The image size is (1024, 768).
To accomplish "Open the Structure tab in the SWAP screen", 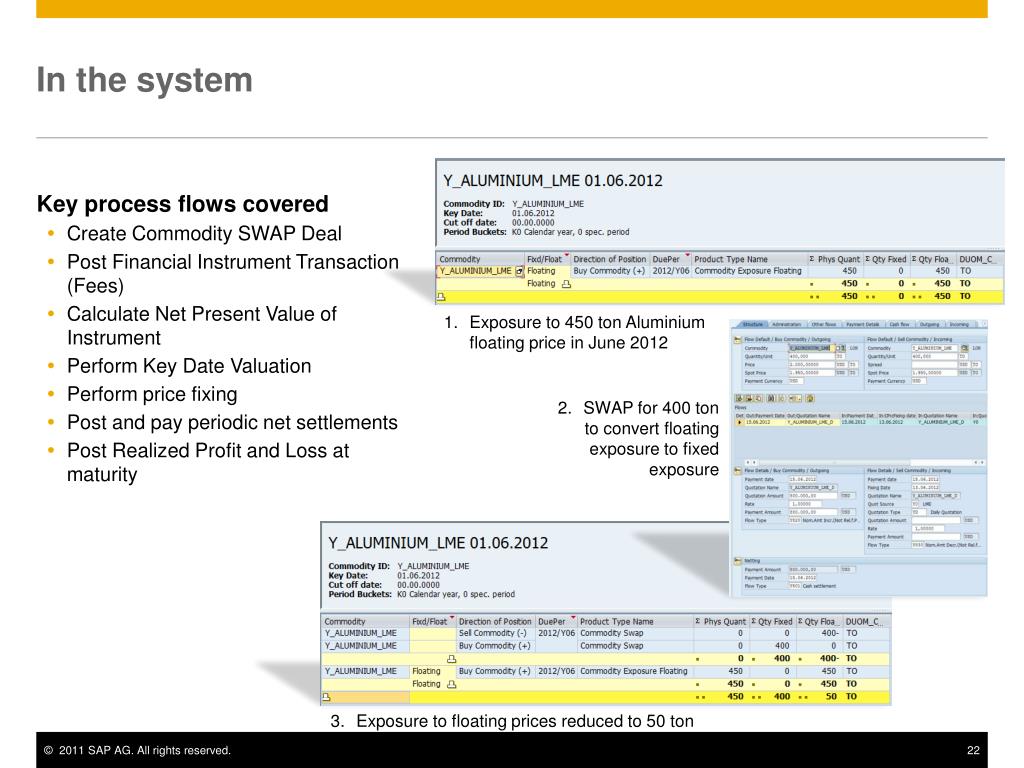I will [x=753, y=324].
